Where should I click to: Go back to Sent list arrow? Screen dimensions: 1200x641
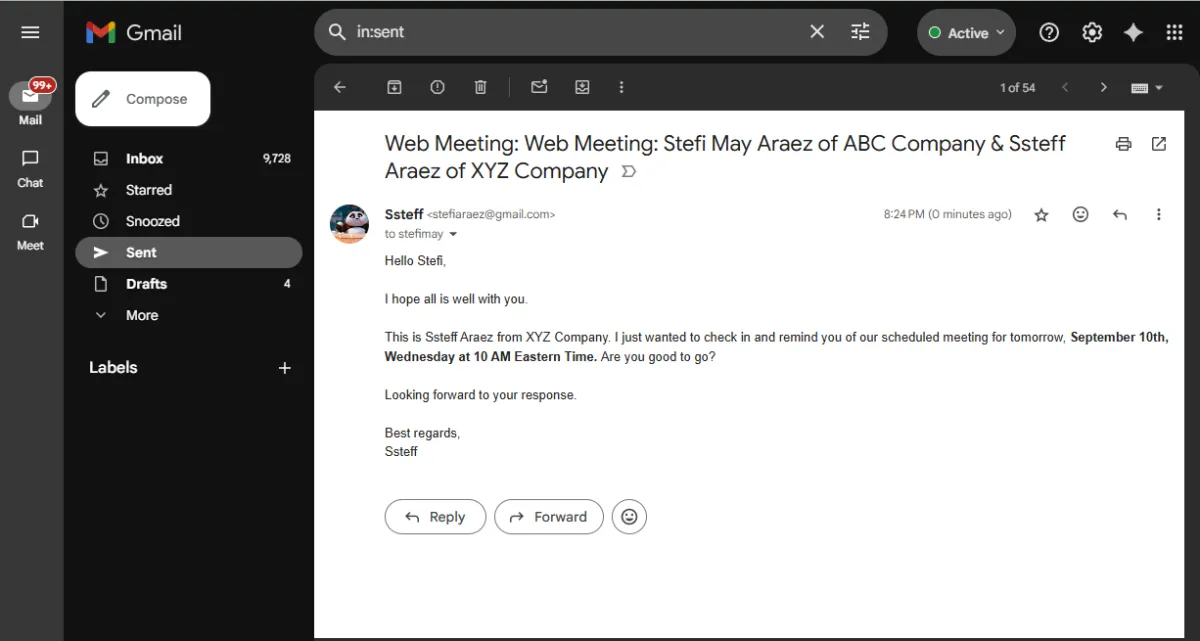pyautogui.click(x=340, y=87)
